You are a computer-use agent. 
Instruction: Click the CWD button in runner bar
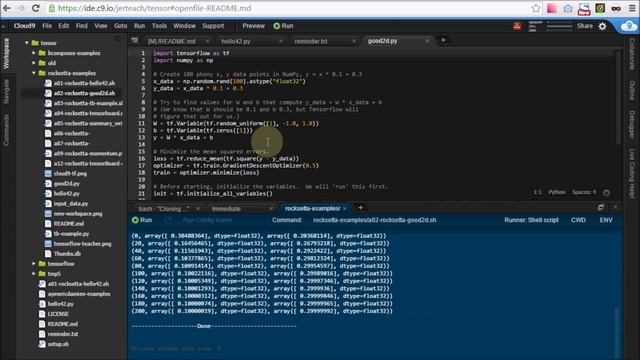click(x=578, y=220)
